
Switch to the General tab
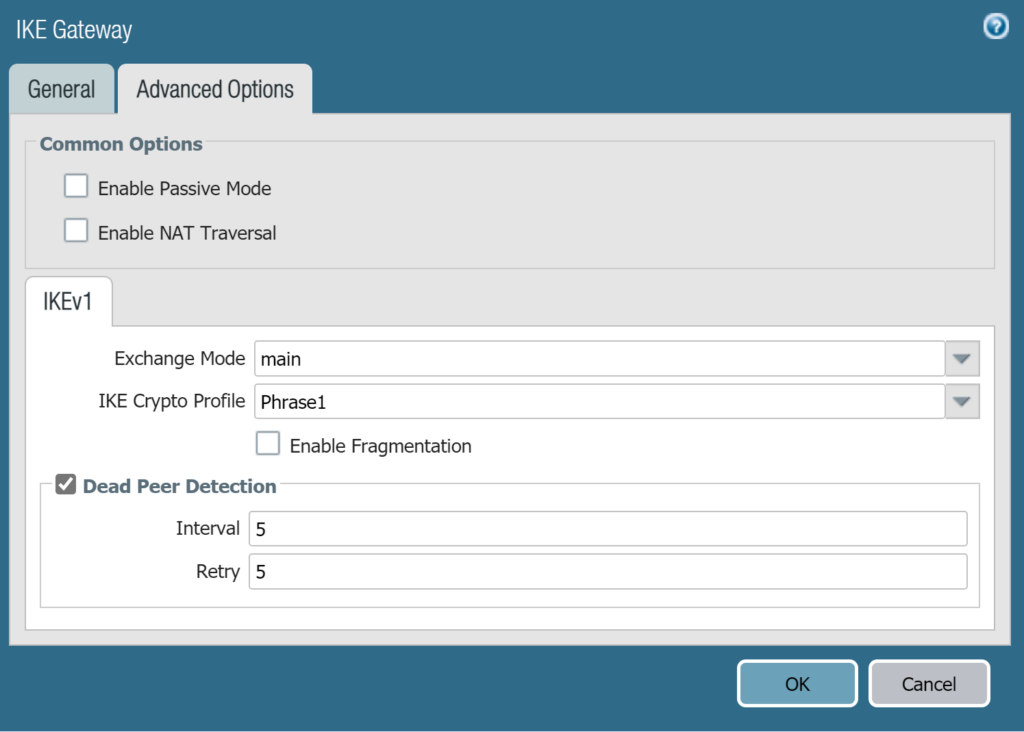pos(61,89)
